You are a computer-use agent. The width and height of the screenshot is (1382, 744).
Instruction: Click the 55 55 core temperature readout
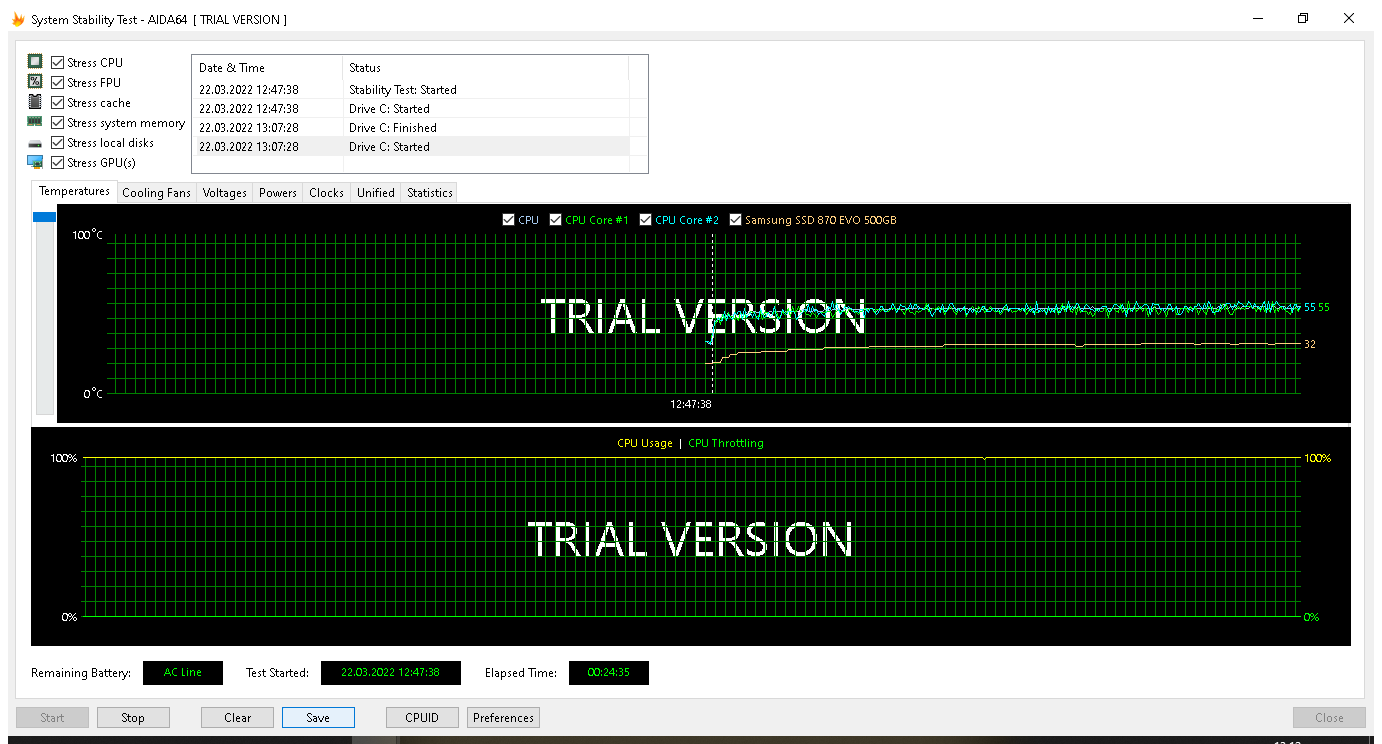point(1317,307)
